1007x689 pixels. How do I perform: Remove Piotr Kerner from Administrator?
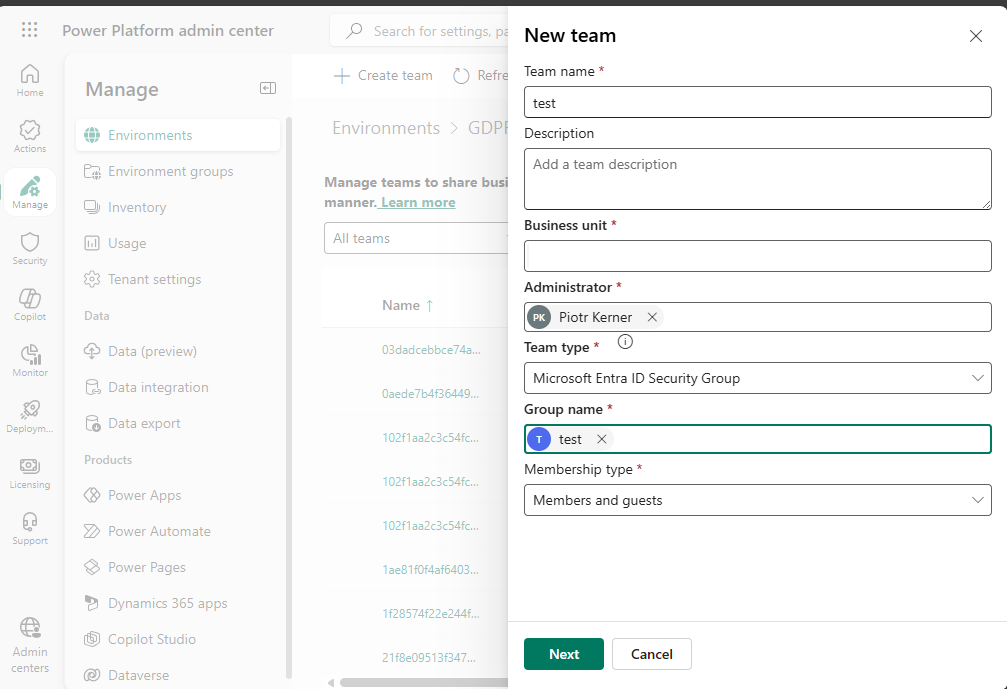(x=652, y=317)
